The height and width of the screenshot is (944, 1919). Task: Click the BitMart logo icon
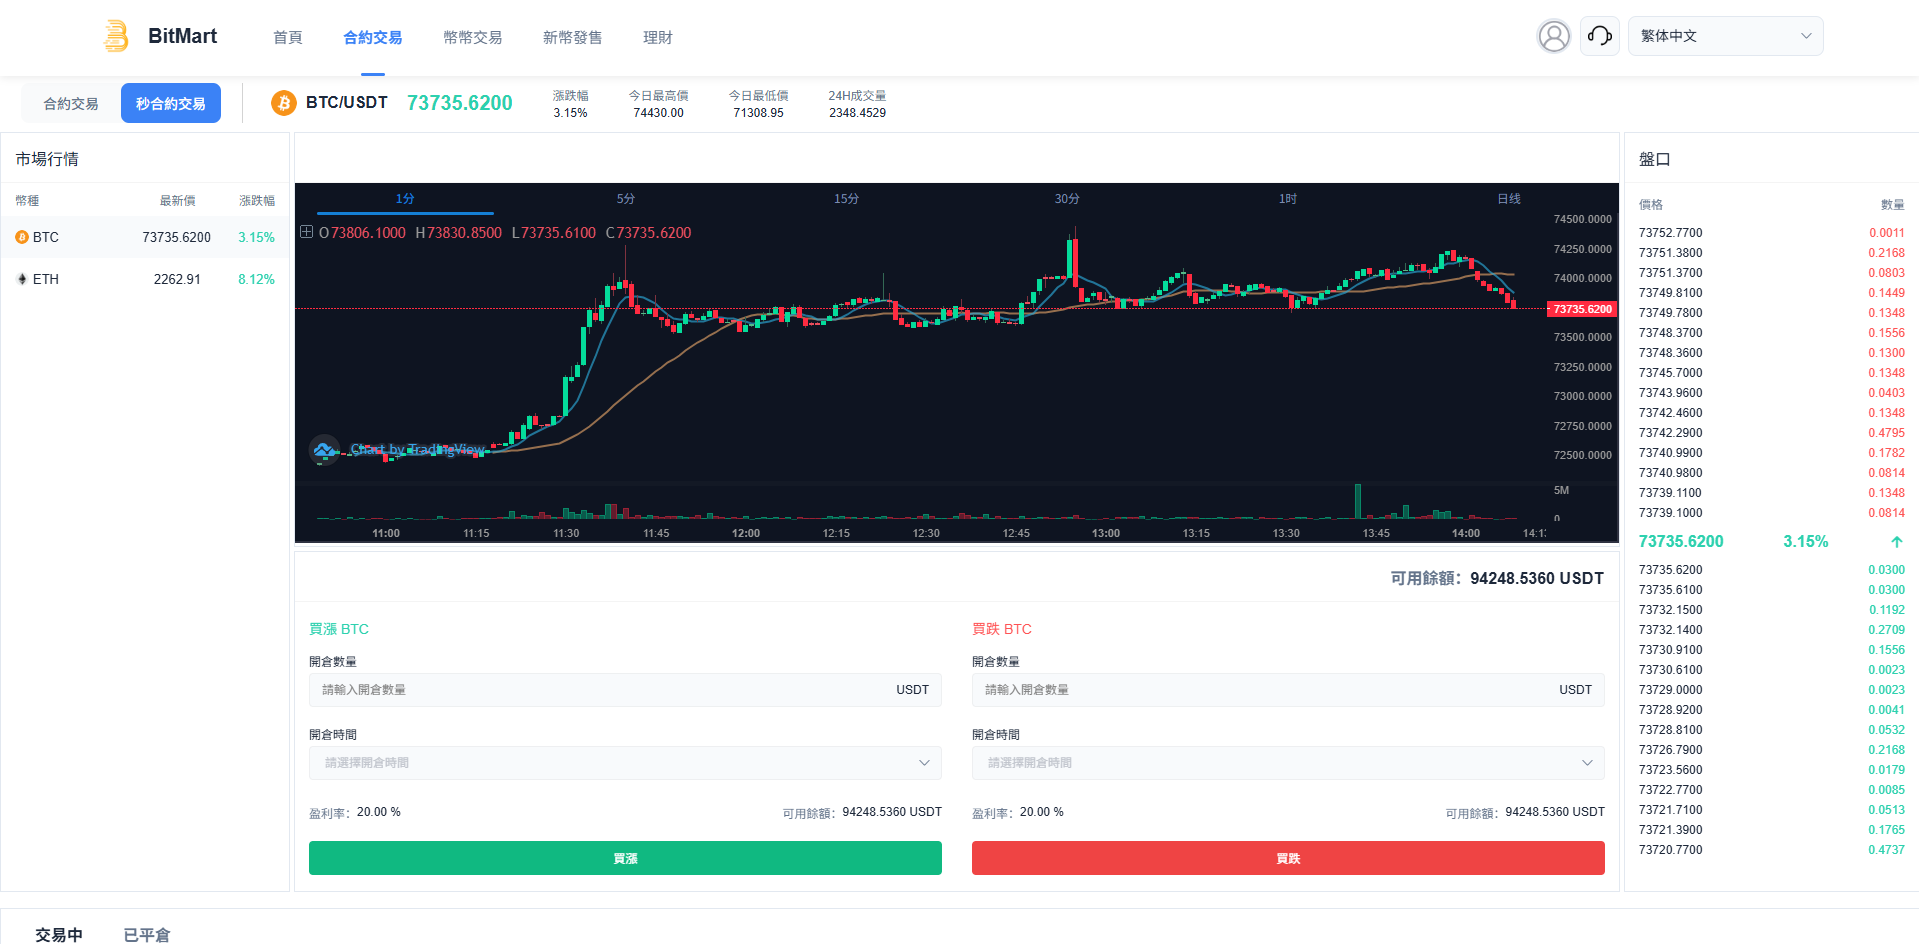[116, 36]
